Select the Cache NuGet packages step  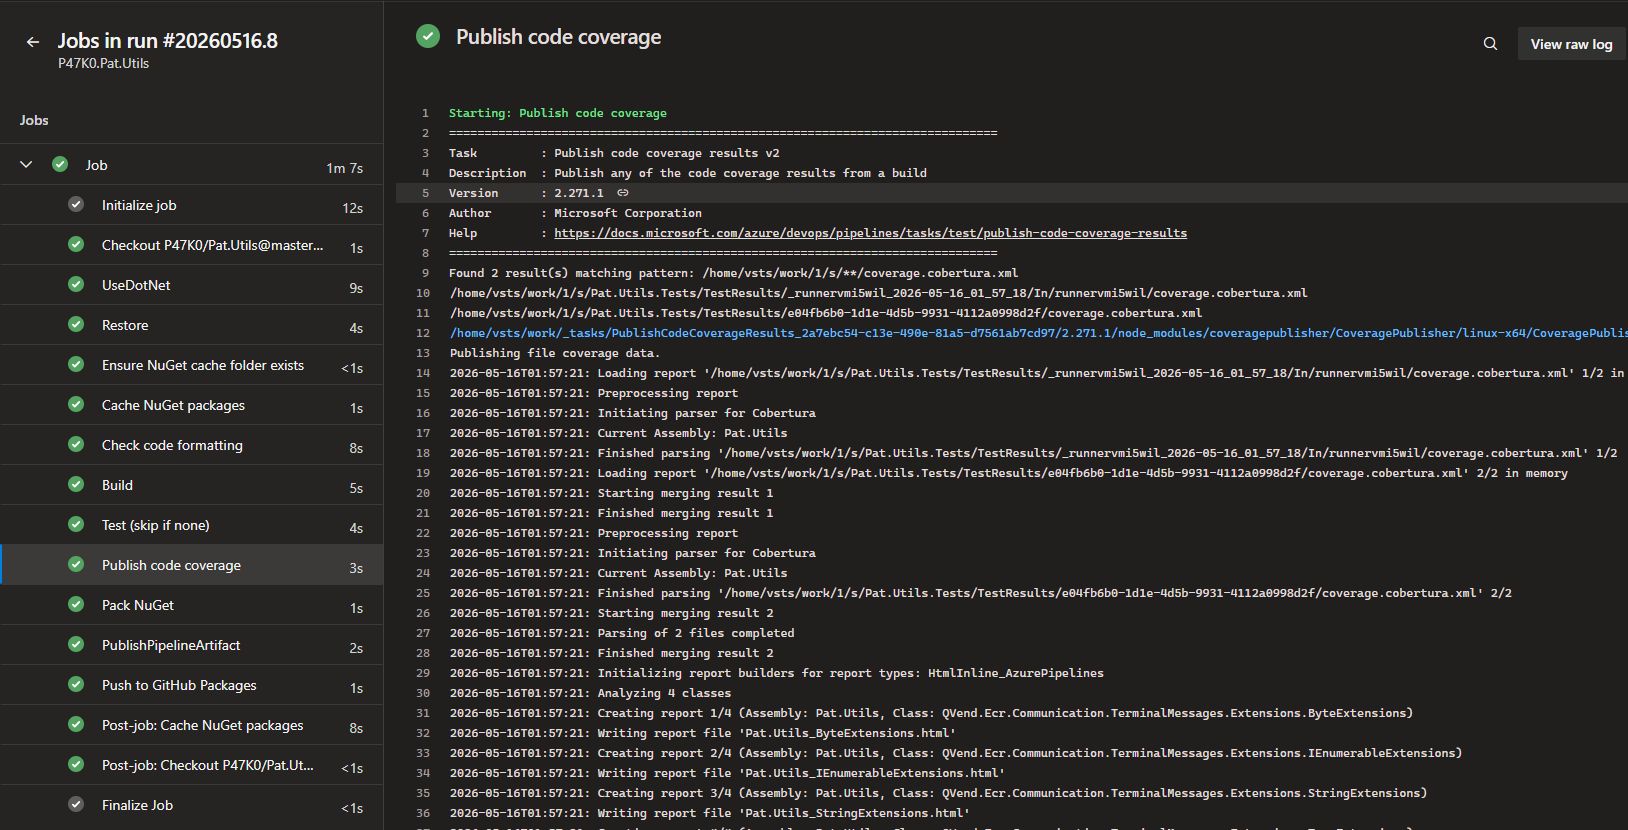click(192, 405)
